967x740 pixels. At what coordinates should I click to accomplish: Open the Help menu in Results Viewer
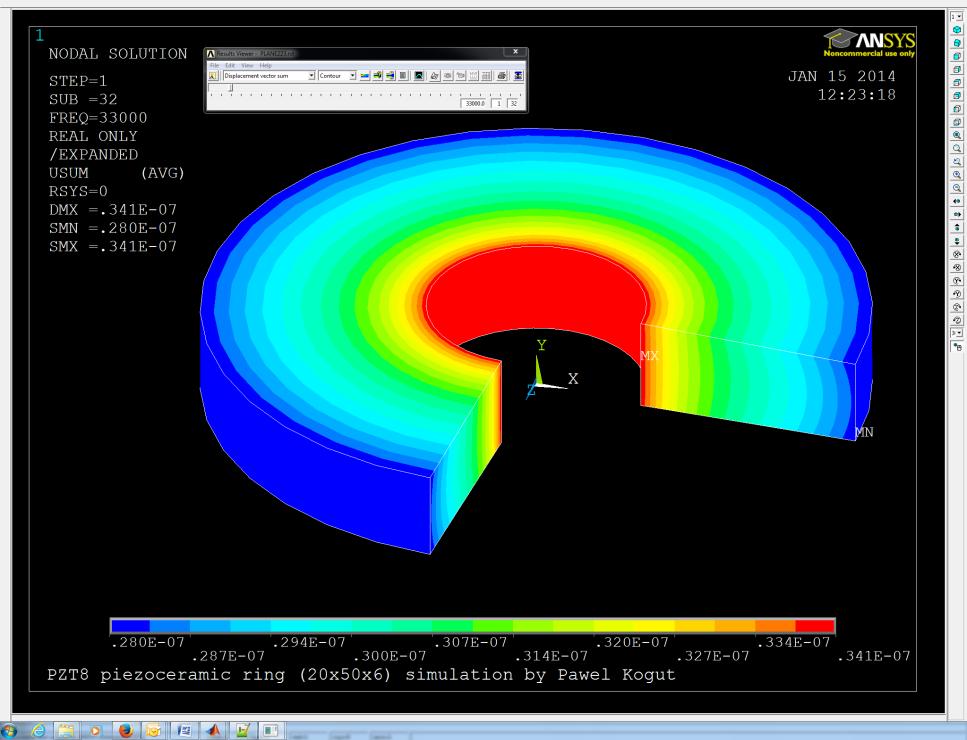[265, 65]
